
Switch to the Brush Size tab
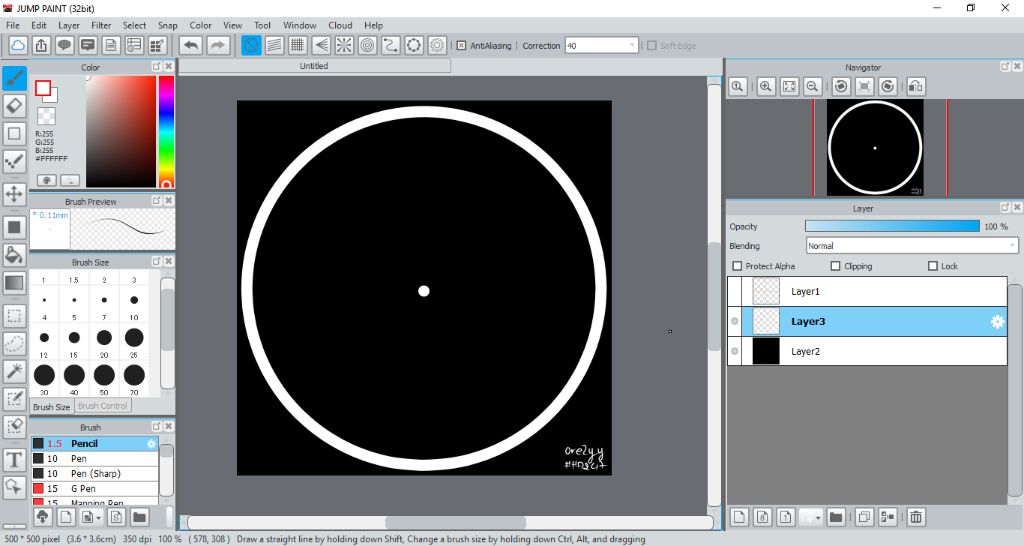[52, 406]
